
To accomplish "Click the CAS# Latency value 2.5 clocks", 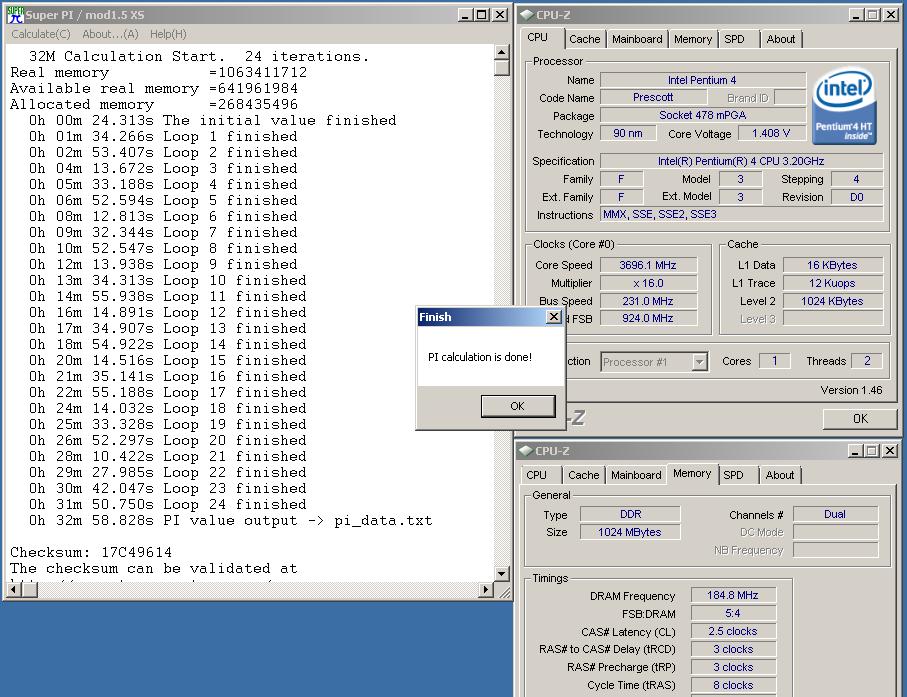I will click(733, 631).
